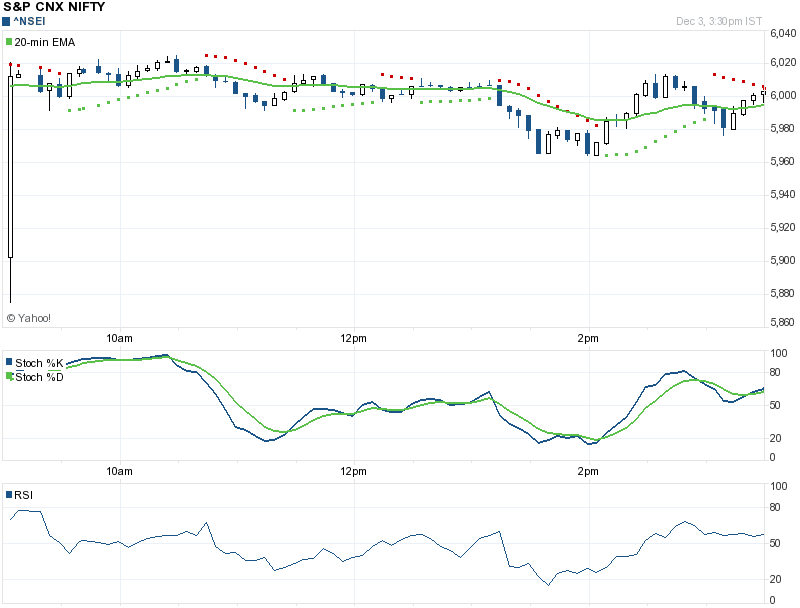Screen dimensions: 800x608
Task: Click the 50 label on Stochastic axis
Action: click(775, 406)
